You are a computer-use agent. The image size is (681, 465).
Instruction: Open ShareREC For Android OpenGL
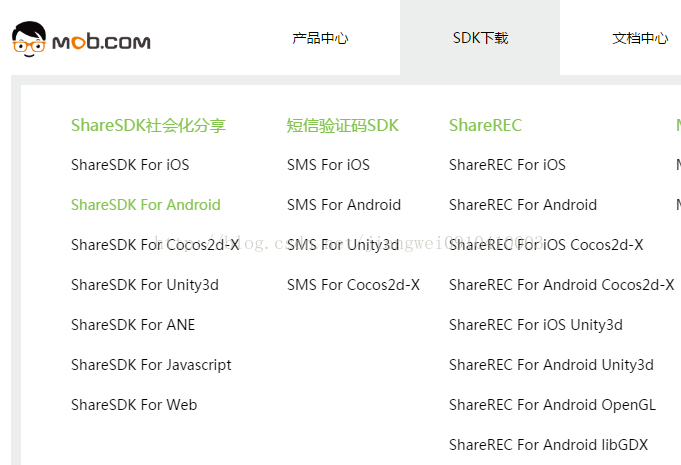pos(552,405)
